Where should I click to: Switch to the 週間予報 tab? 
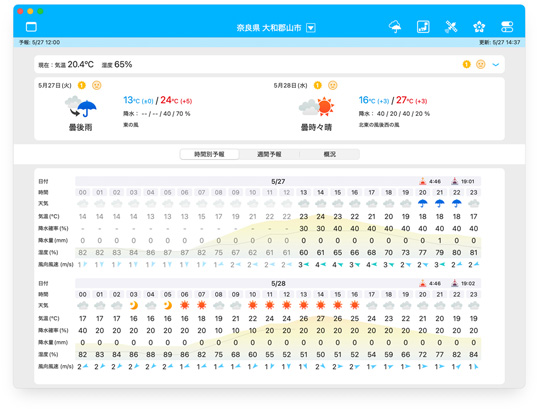coord(269,154)
